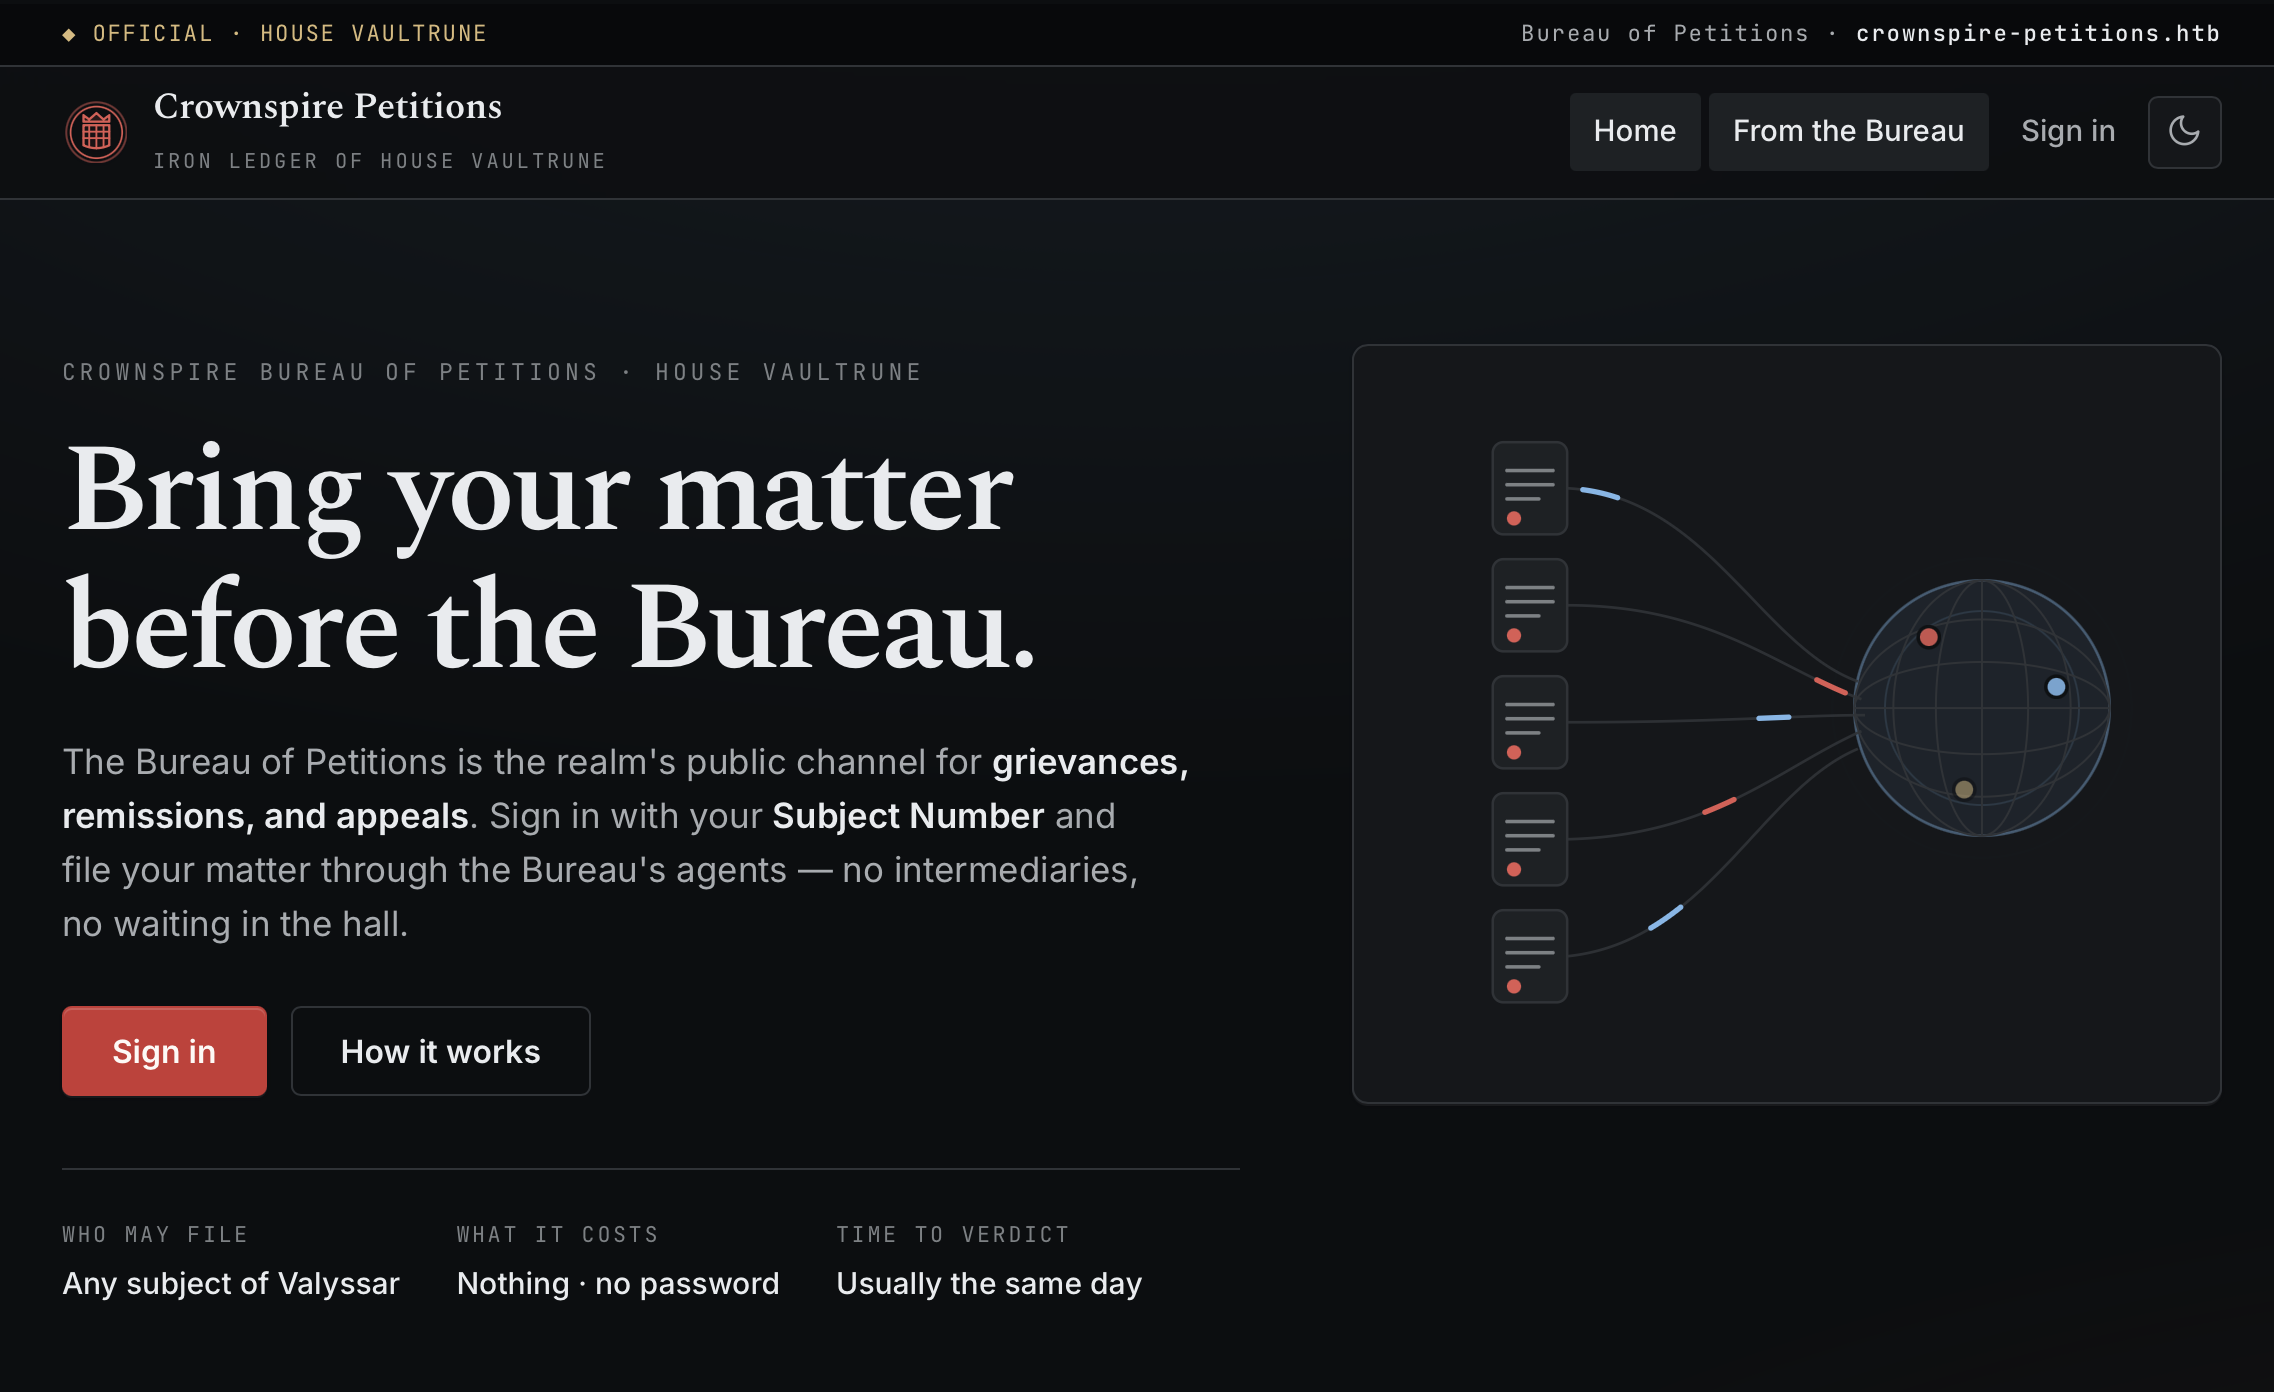Viewport: 2274px width, 1392px height.
Task: Click the 'Bring your matter before the Bureau.' headline
Action: click(x=550, y=557)
